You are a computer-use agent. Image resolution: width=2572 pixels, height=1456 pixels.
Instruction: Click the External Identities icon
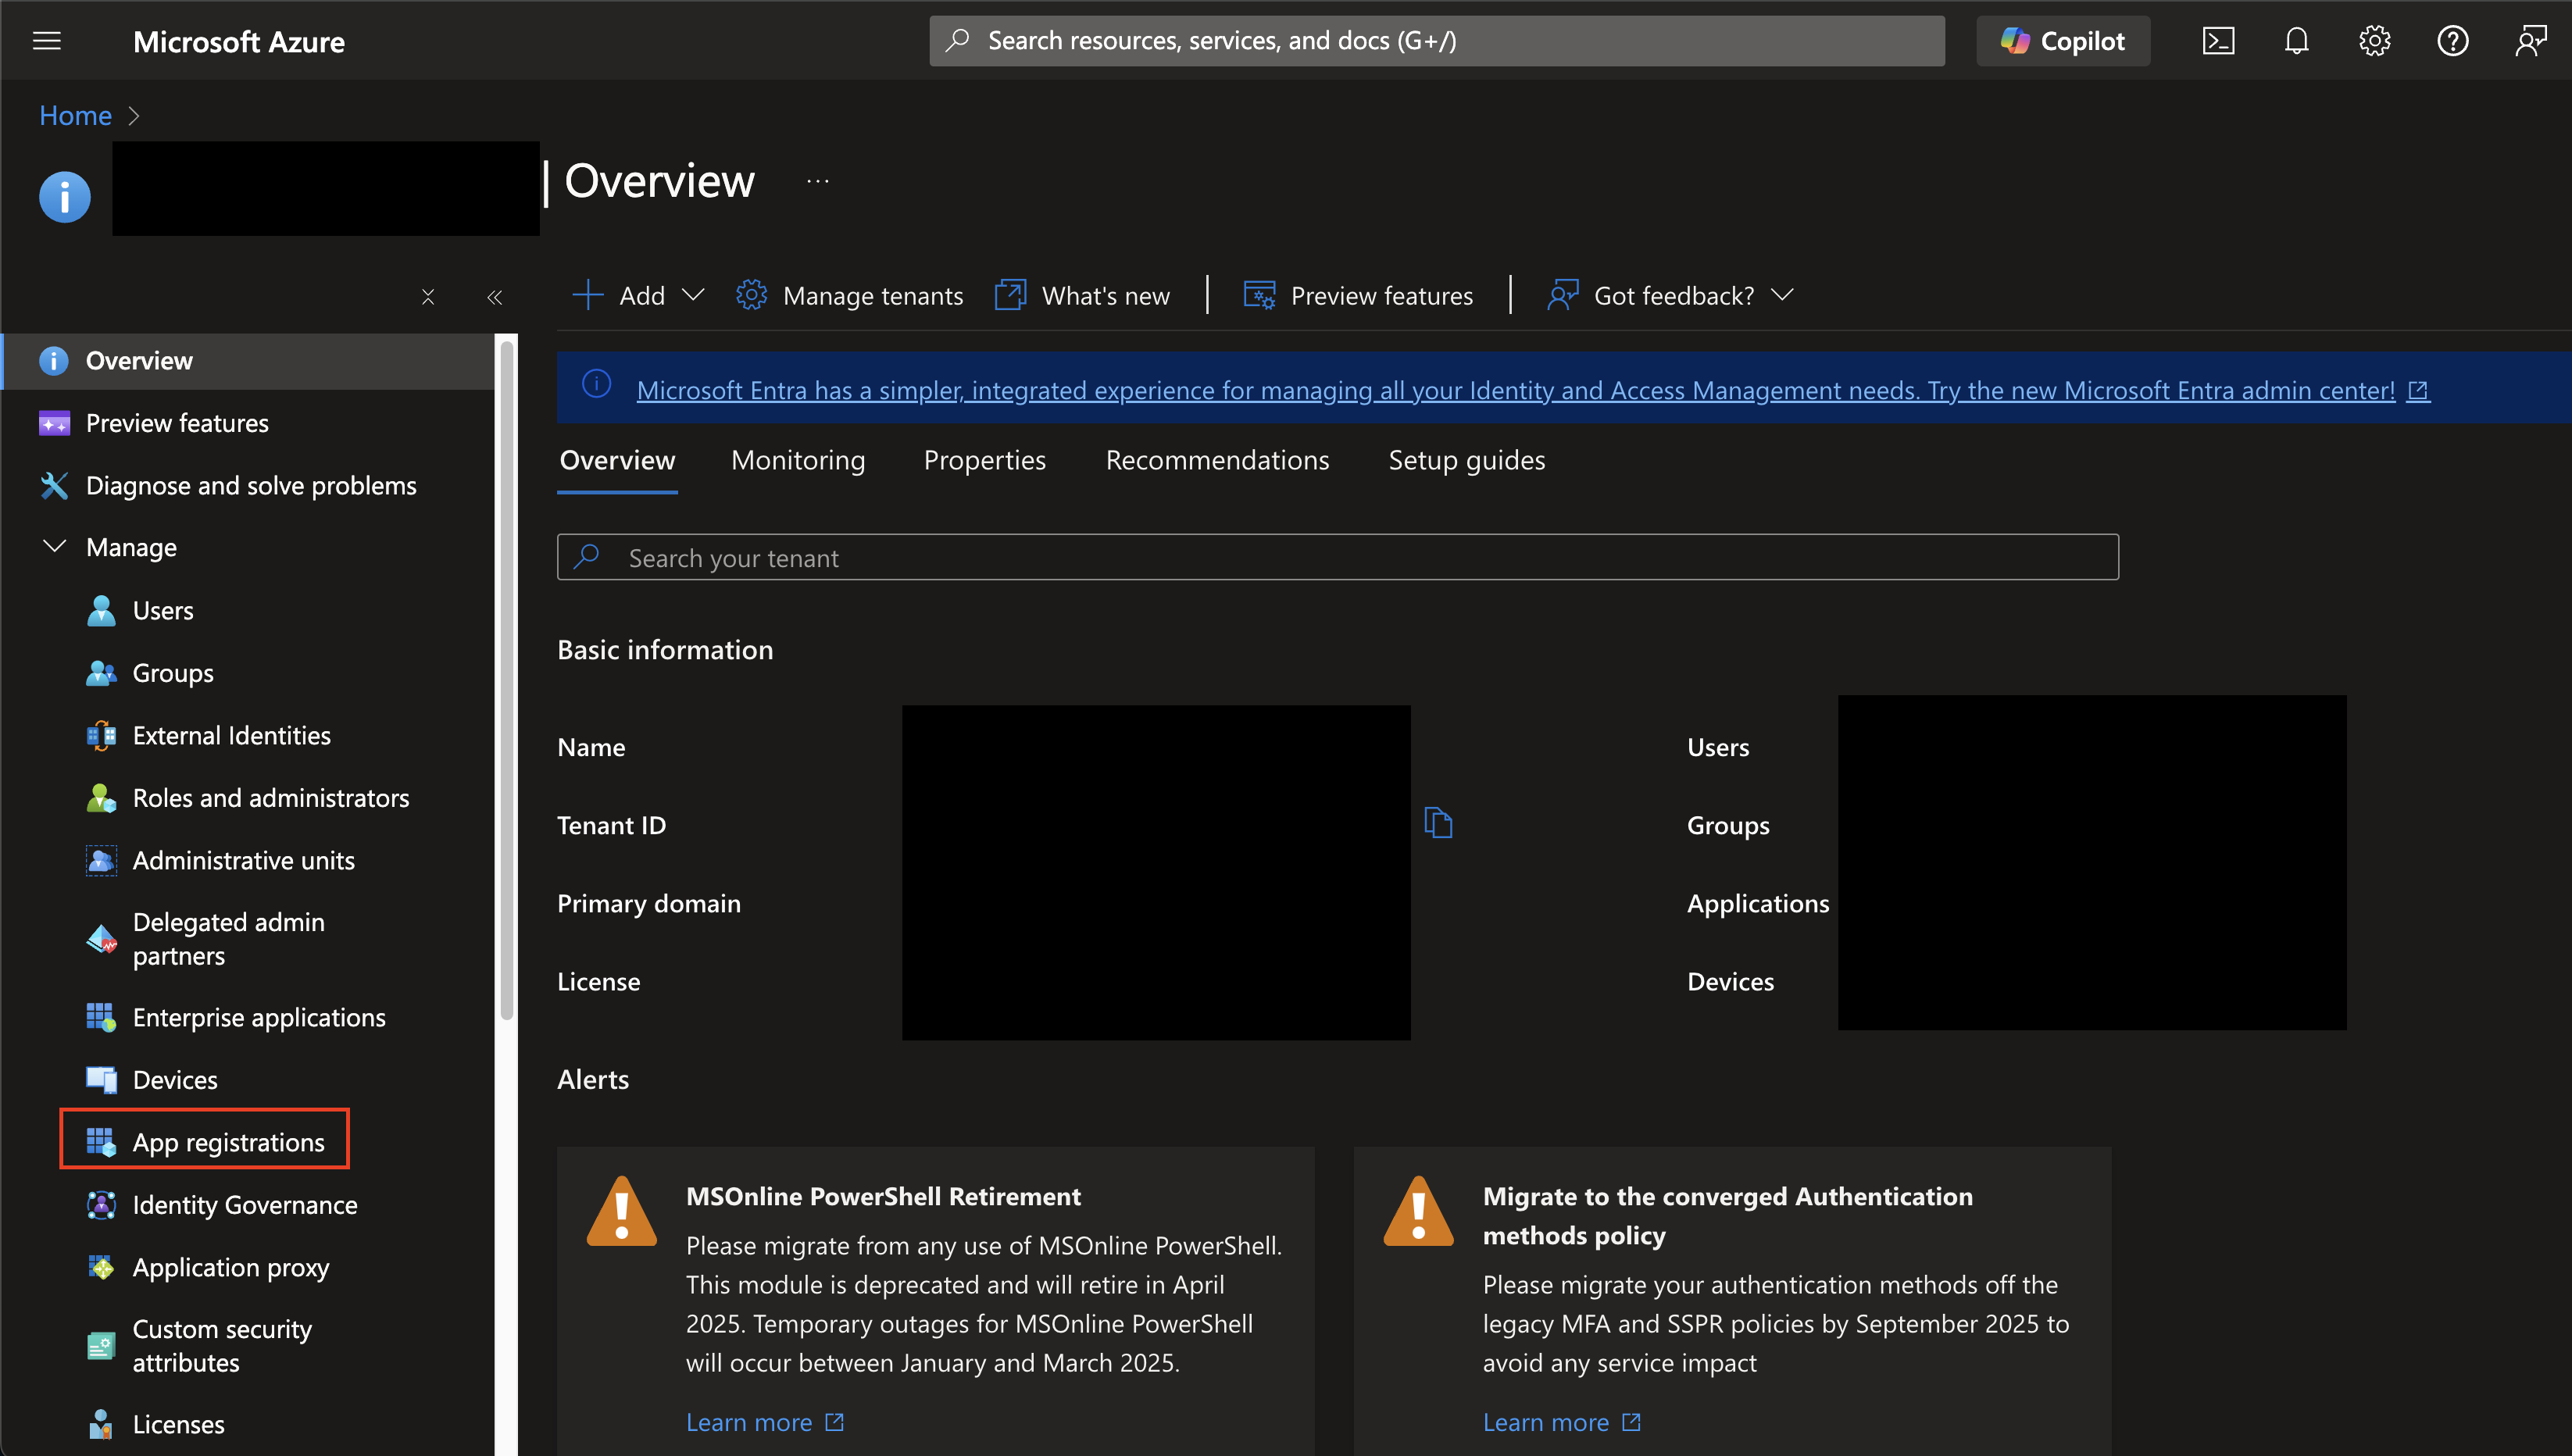click(x=101, y=733)
